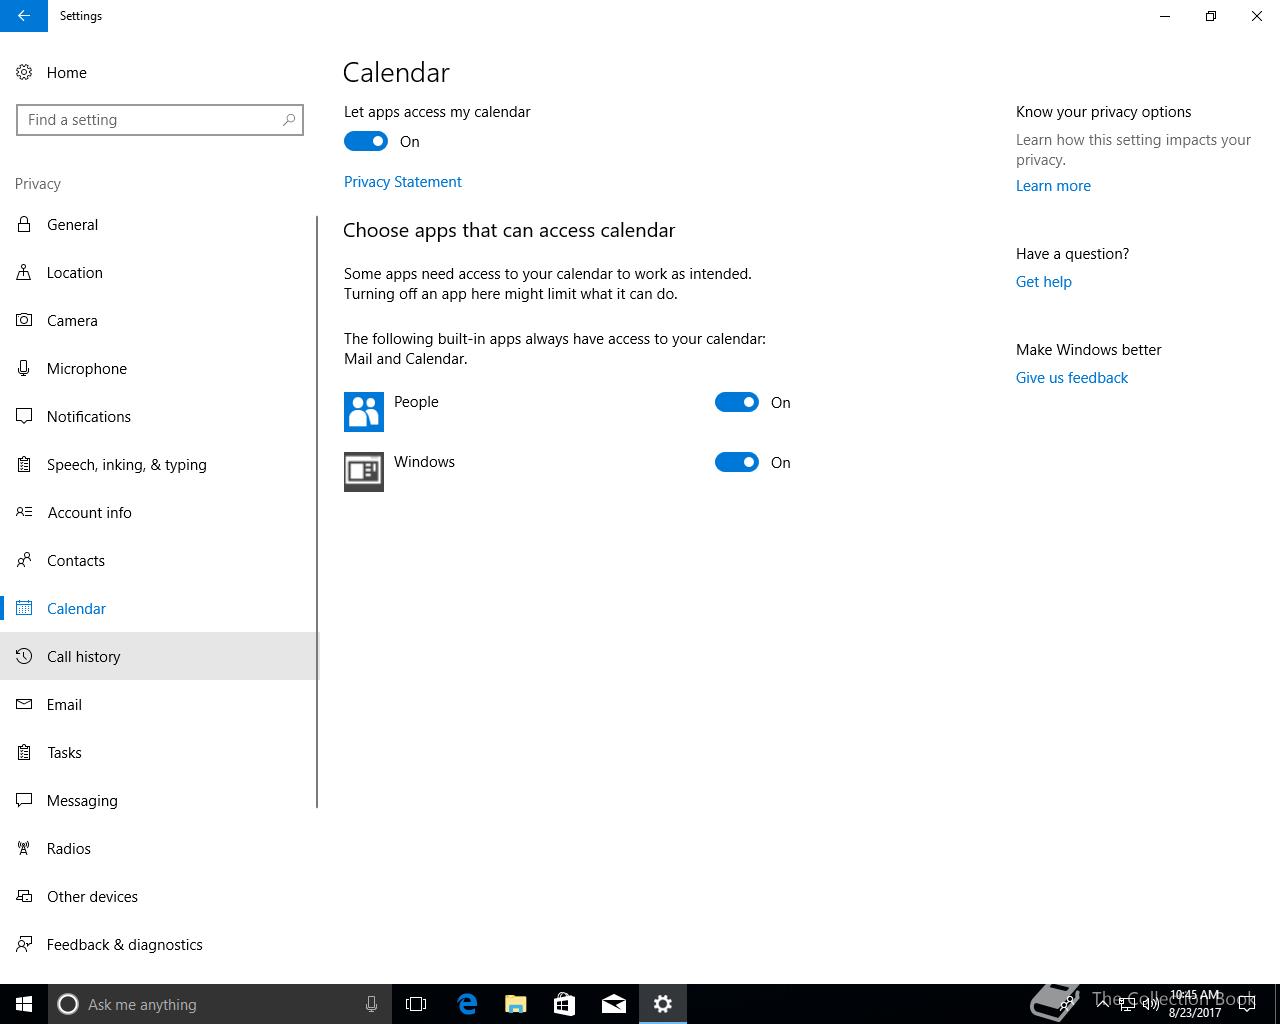Image resolution: width=1280 pixels, height=1024 pixels.
Task: Click the Camera icon in the sidebar
Action: 24,320
